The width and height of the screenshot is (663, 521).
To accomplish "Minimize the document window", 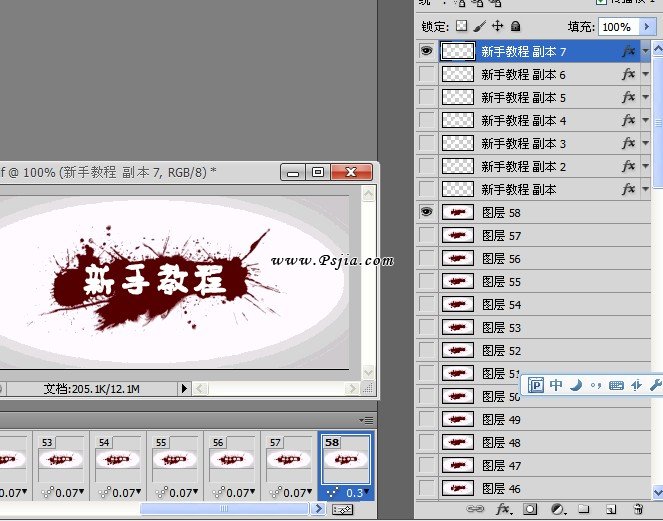I will coord(293,172).
